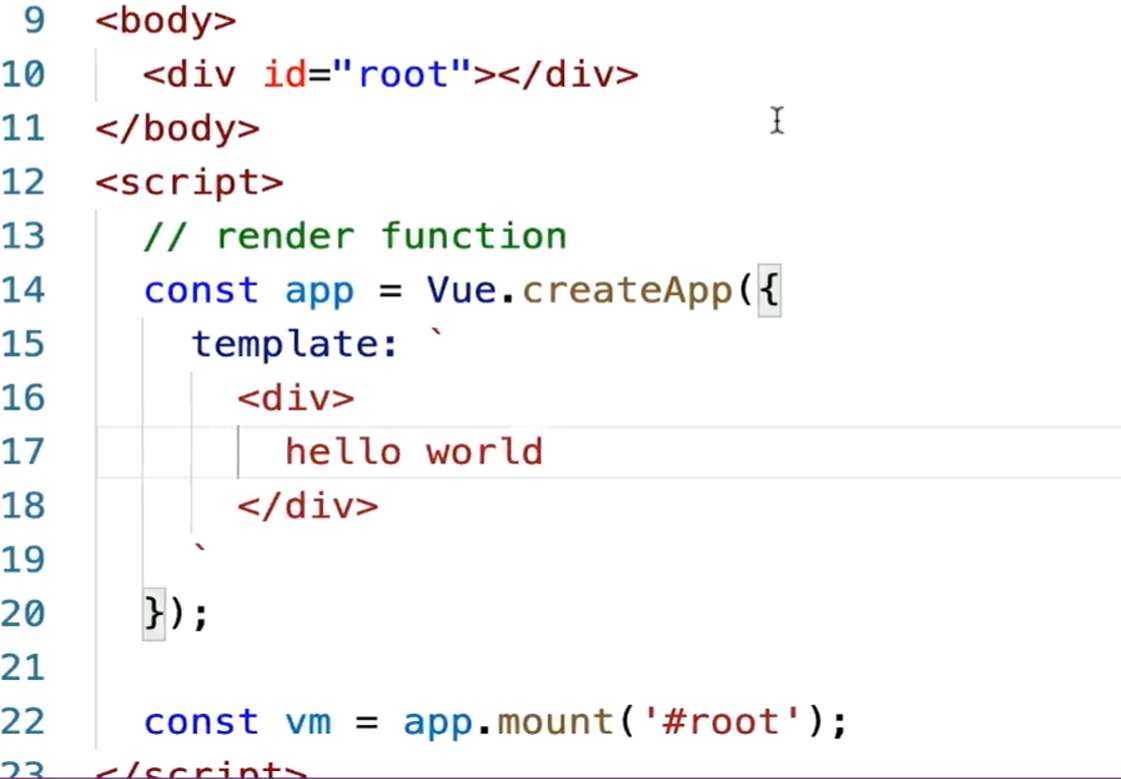This screenshot has width=1121, height=779.
Task: Click the const keyword on line 14
Action: (x=201, y=290)
